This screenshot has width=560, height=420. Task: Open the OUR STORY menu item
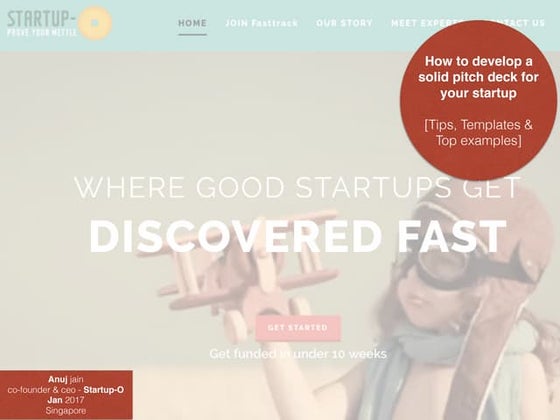tap(344, 23)
